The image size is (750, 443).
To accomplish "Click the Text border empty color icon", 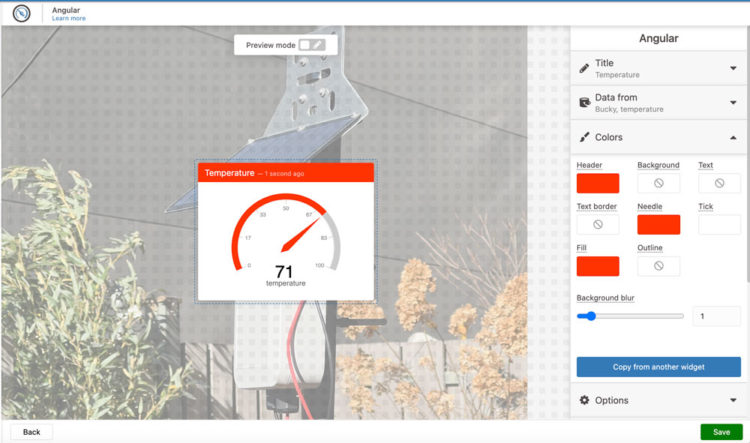I will (x=598, y=225).
